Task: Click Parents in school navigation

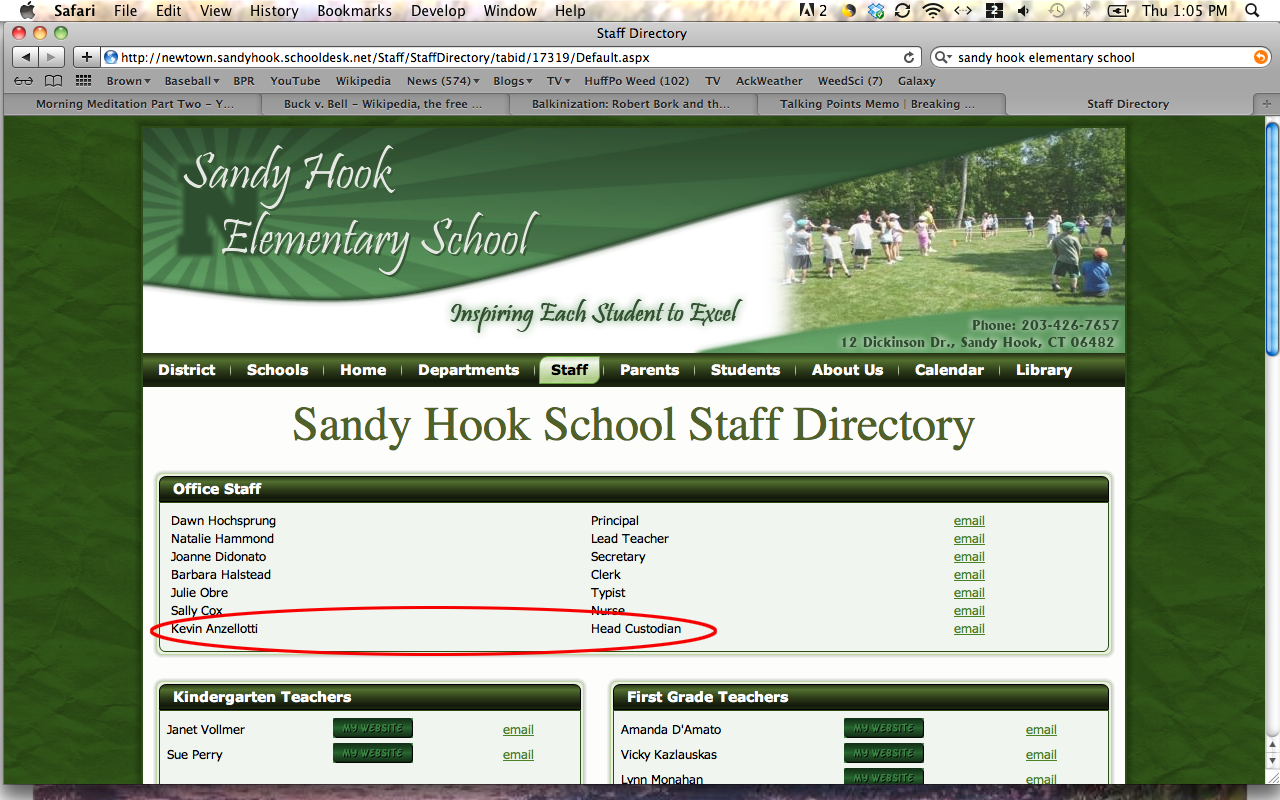Action: click(x=649, y=370)
